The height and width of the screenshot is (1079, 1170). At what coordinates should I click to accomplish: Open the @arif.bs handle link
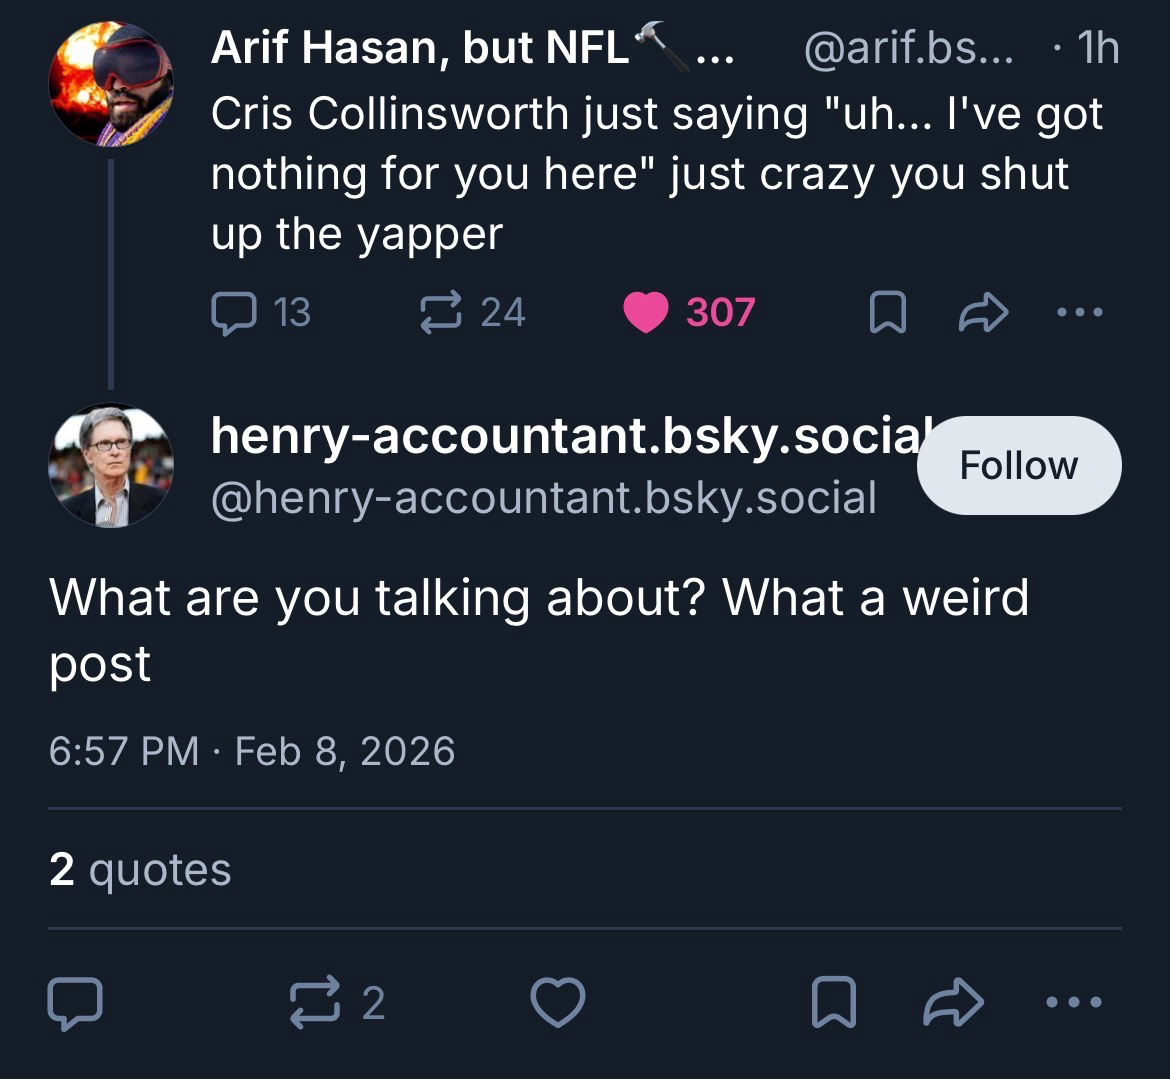point(908,50)
